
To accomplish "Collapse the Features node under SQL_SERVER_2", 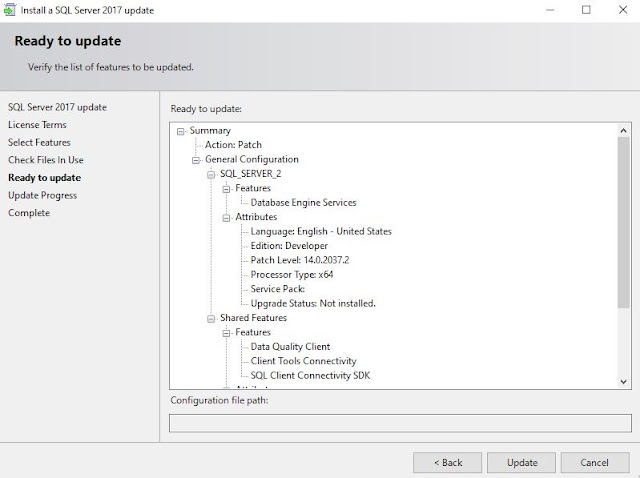I will click(x=226, y=189).
